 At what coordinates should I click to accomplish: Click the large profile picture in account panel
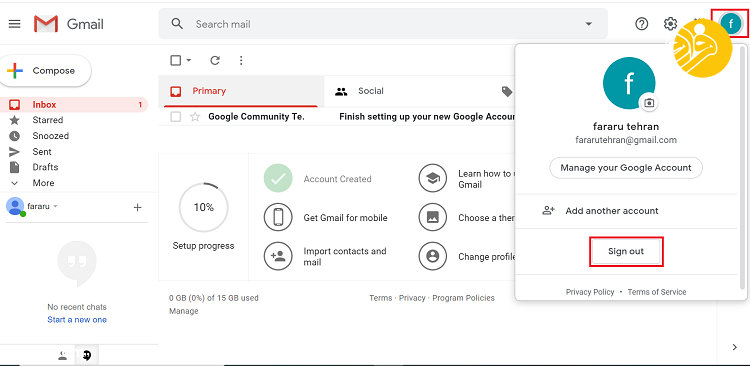pyautogui.click(x=629, y=83)
